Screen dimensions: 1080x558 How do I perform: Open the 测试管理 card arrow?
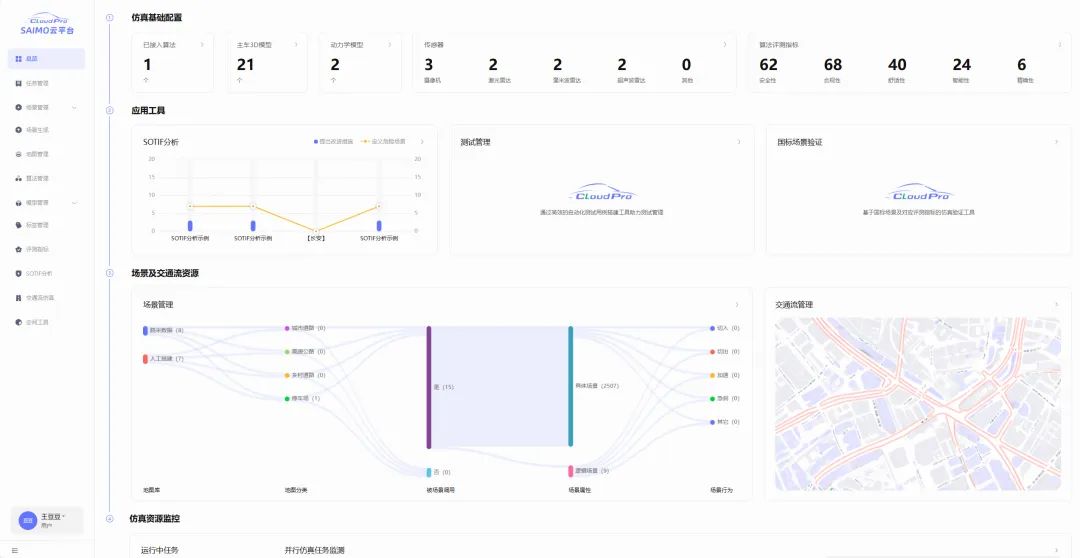tap(739, 142)
